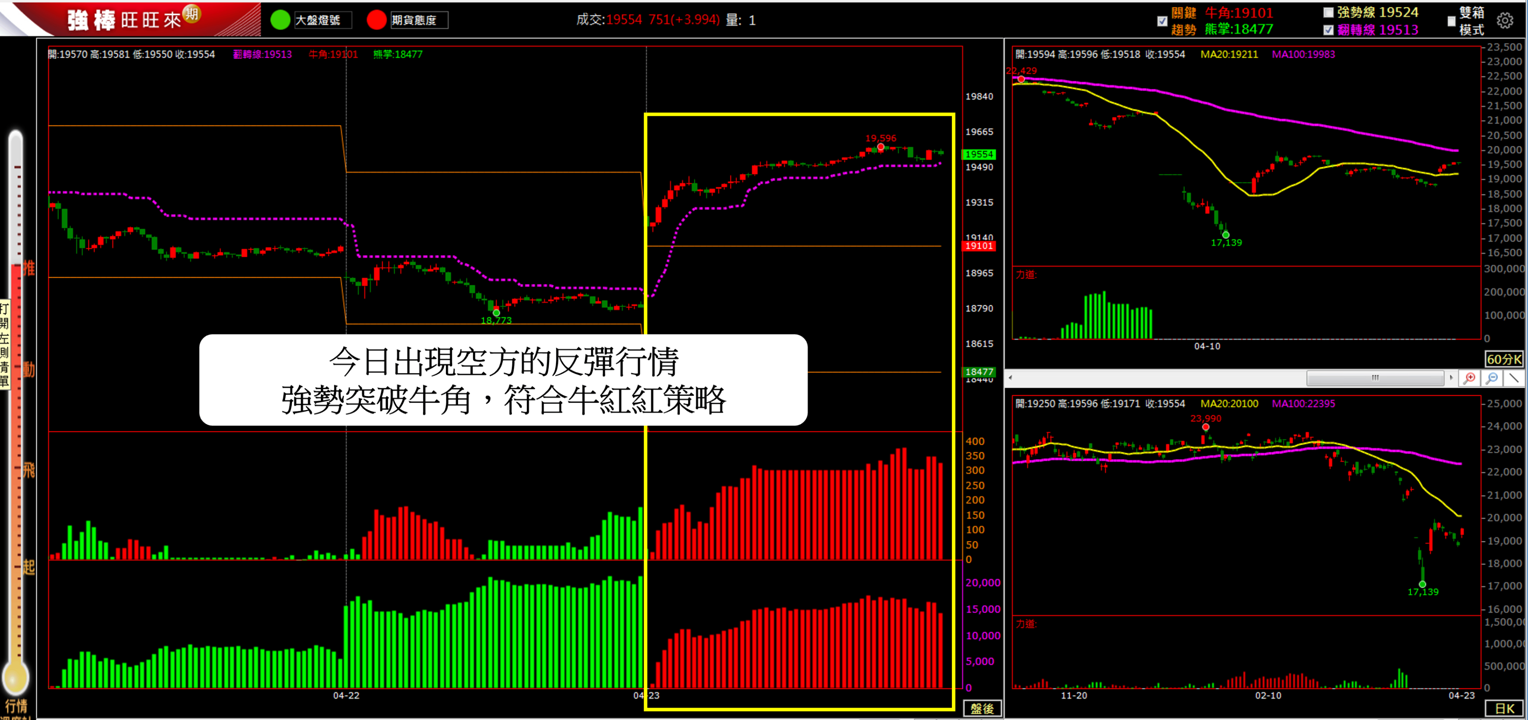Uncheck the 翻轉線 checkbox
The height and width of the screenshot is (720, 1528).
(x=1328, y=30)
